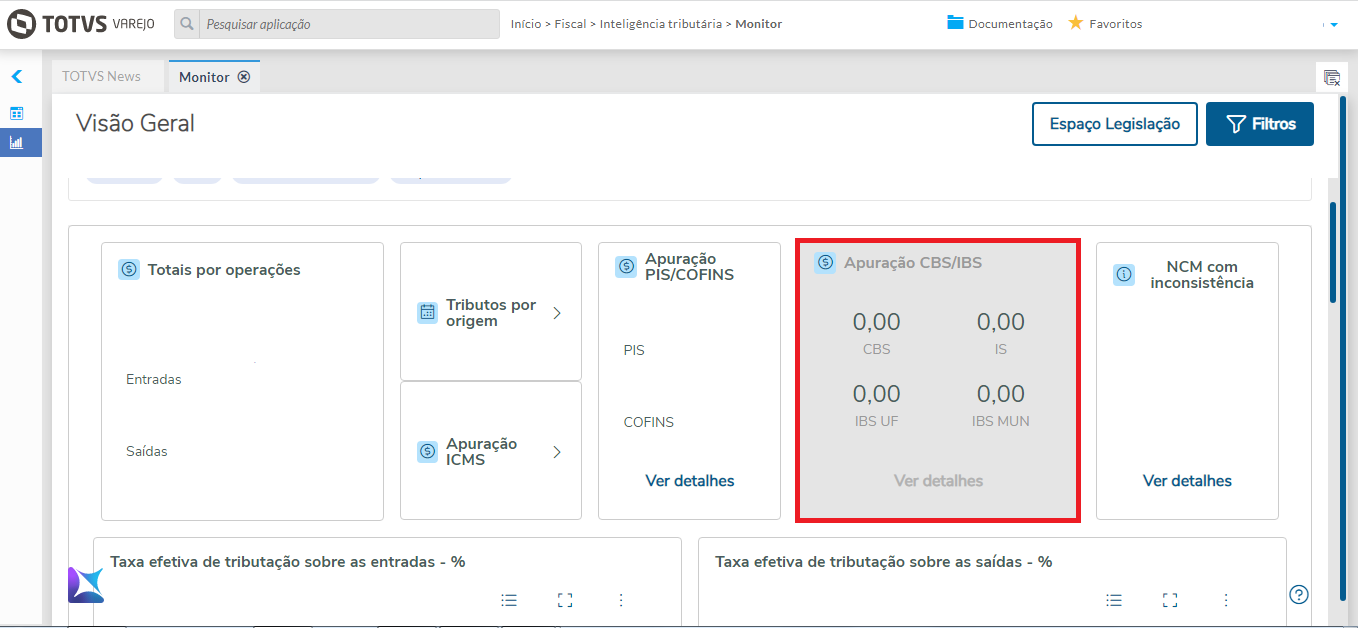Click the Espaço Legislação button
The height and width of the screenshot is (628, 1358).
(x=1115, y=124)
